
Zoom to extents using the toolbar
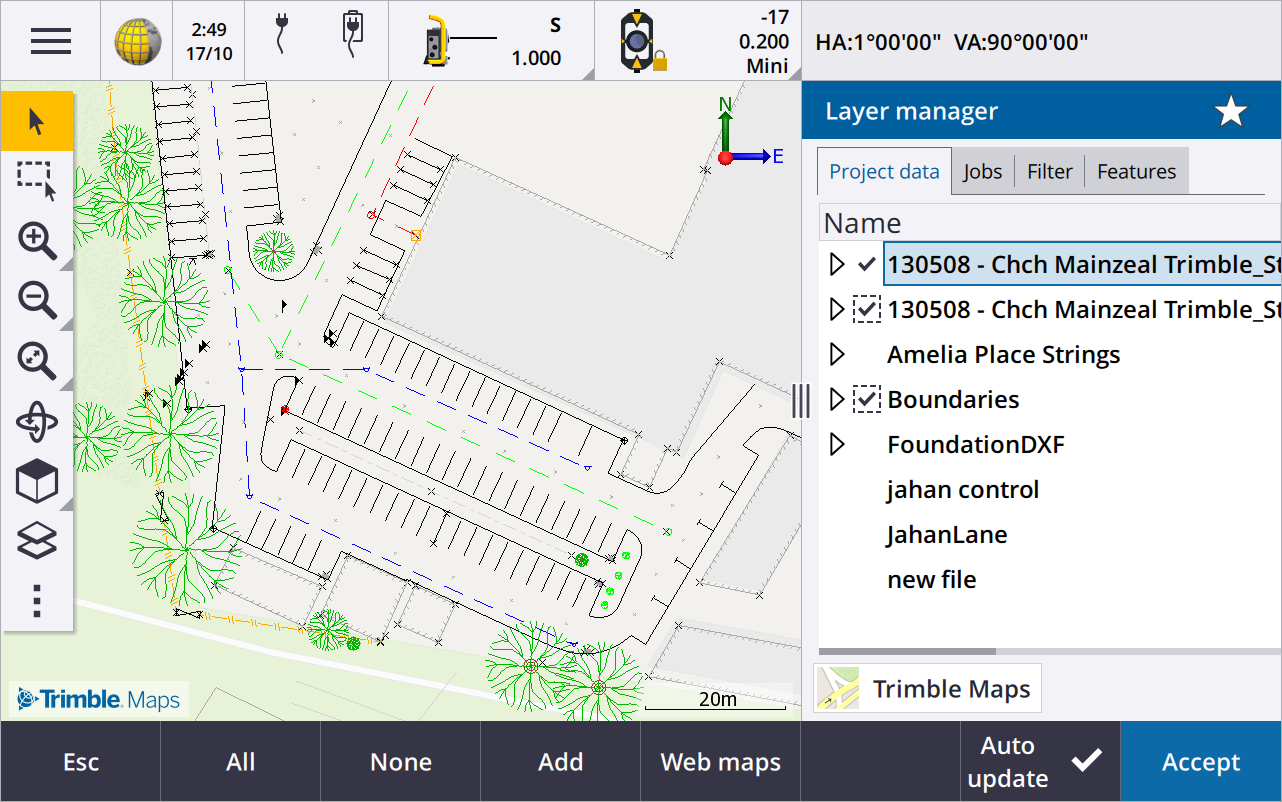(37, 361)
